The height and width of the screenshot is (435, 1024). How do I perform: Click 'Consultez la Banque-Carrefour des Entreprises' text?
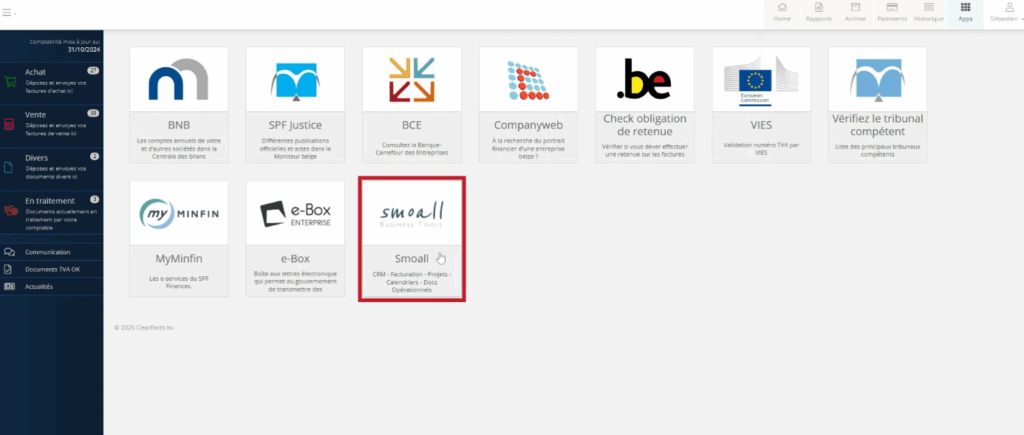point(412,149)
